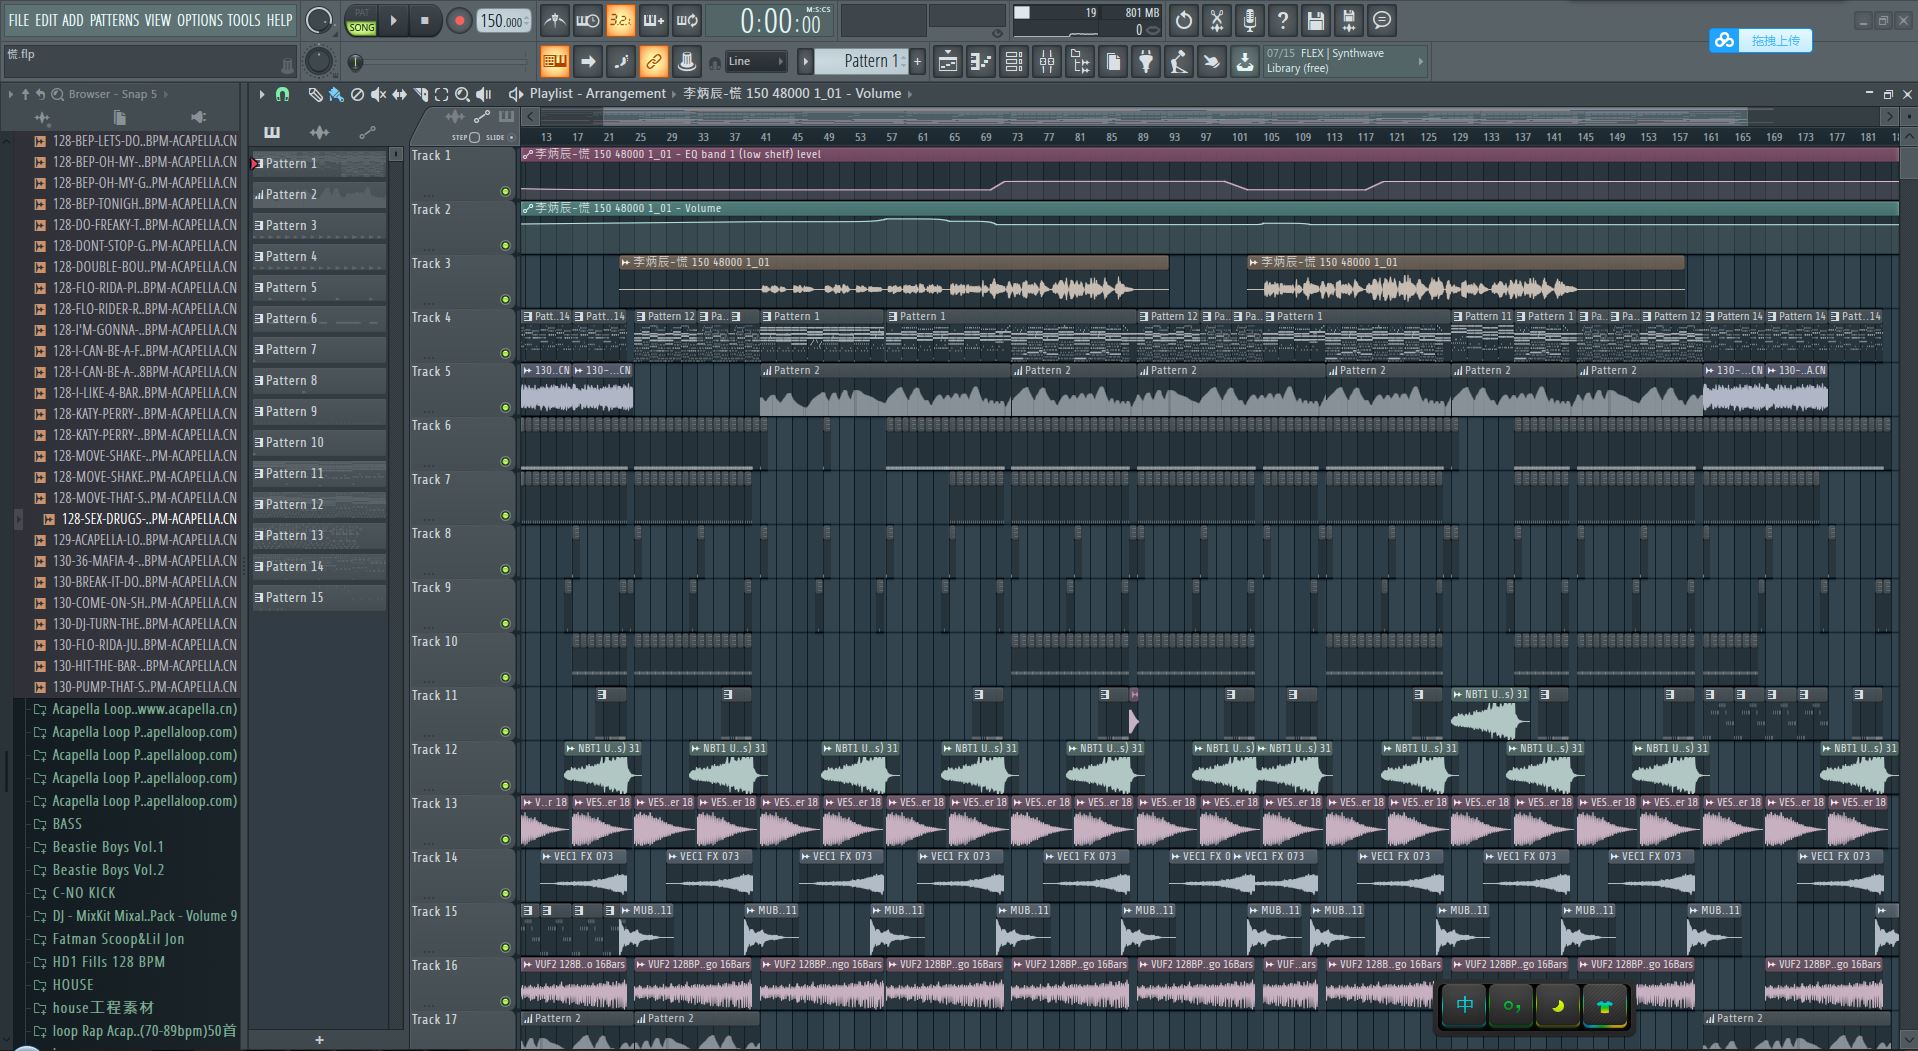1918x1051 pixels.
Task: Open the mixer window icon
Action: [x=1047, y=62]
